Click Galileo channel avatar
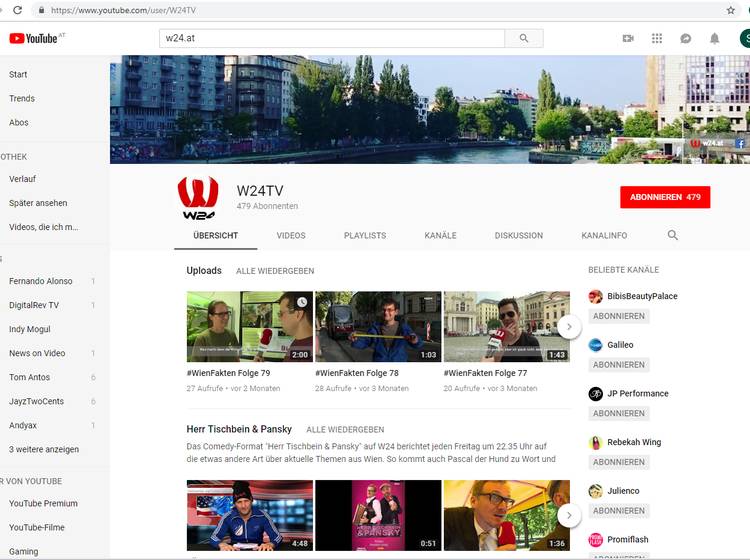 pos(596,345)
